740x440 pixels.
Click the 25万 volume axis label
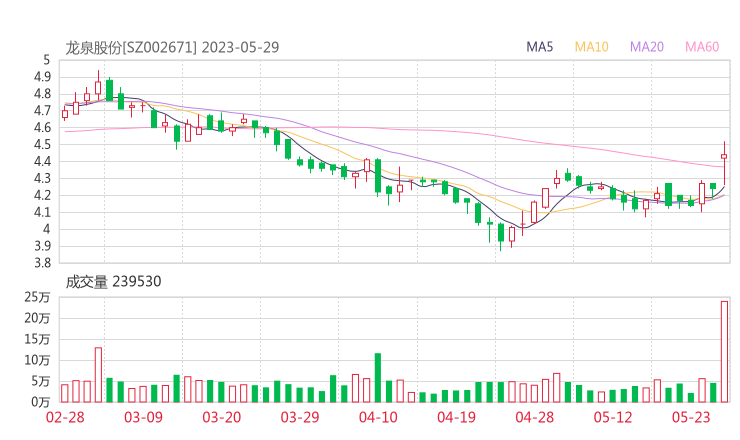pyautogui.click(x=38, y=297)
